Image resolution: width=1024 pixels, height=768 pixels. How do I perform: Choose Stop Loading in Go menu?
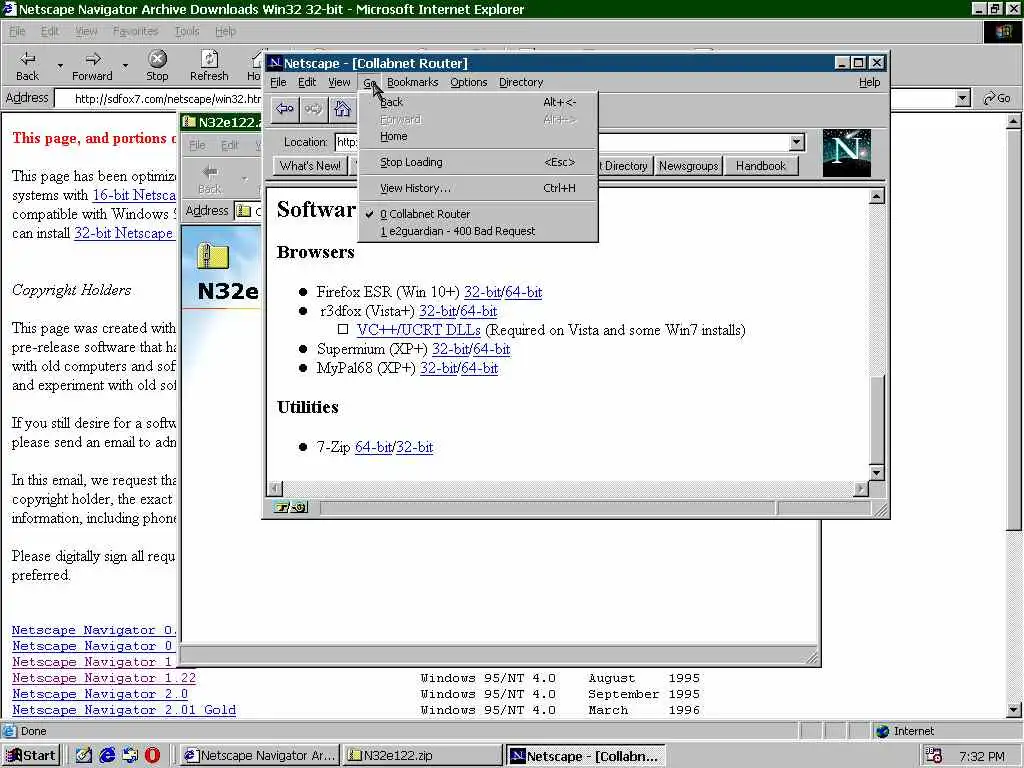[478, 162]
